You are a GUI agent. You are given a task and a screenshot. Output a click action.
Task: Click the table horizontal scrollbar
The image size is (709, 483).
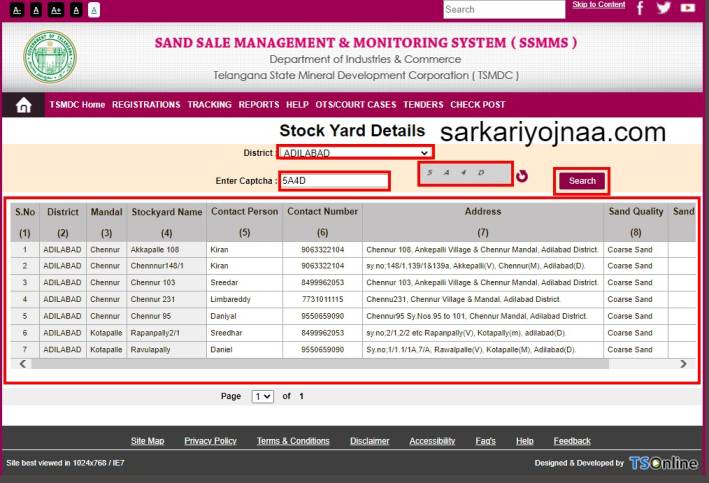pos(320,364)
